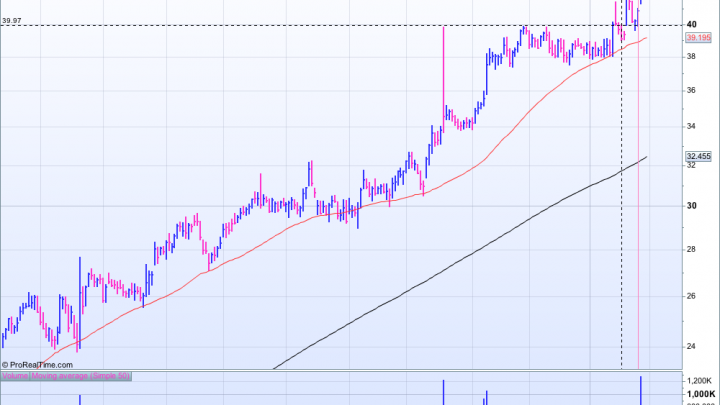This screenshot has height=405, width=720.
Task: Select the 30 price axis label
Action: pyautogui.click(x=692, y=206)
